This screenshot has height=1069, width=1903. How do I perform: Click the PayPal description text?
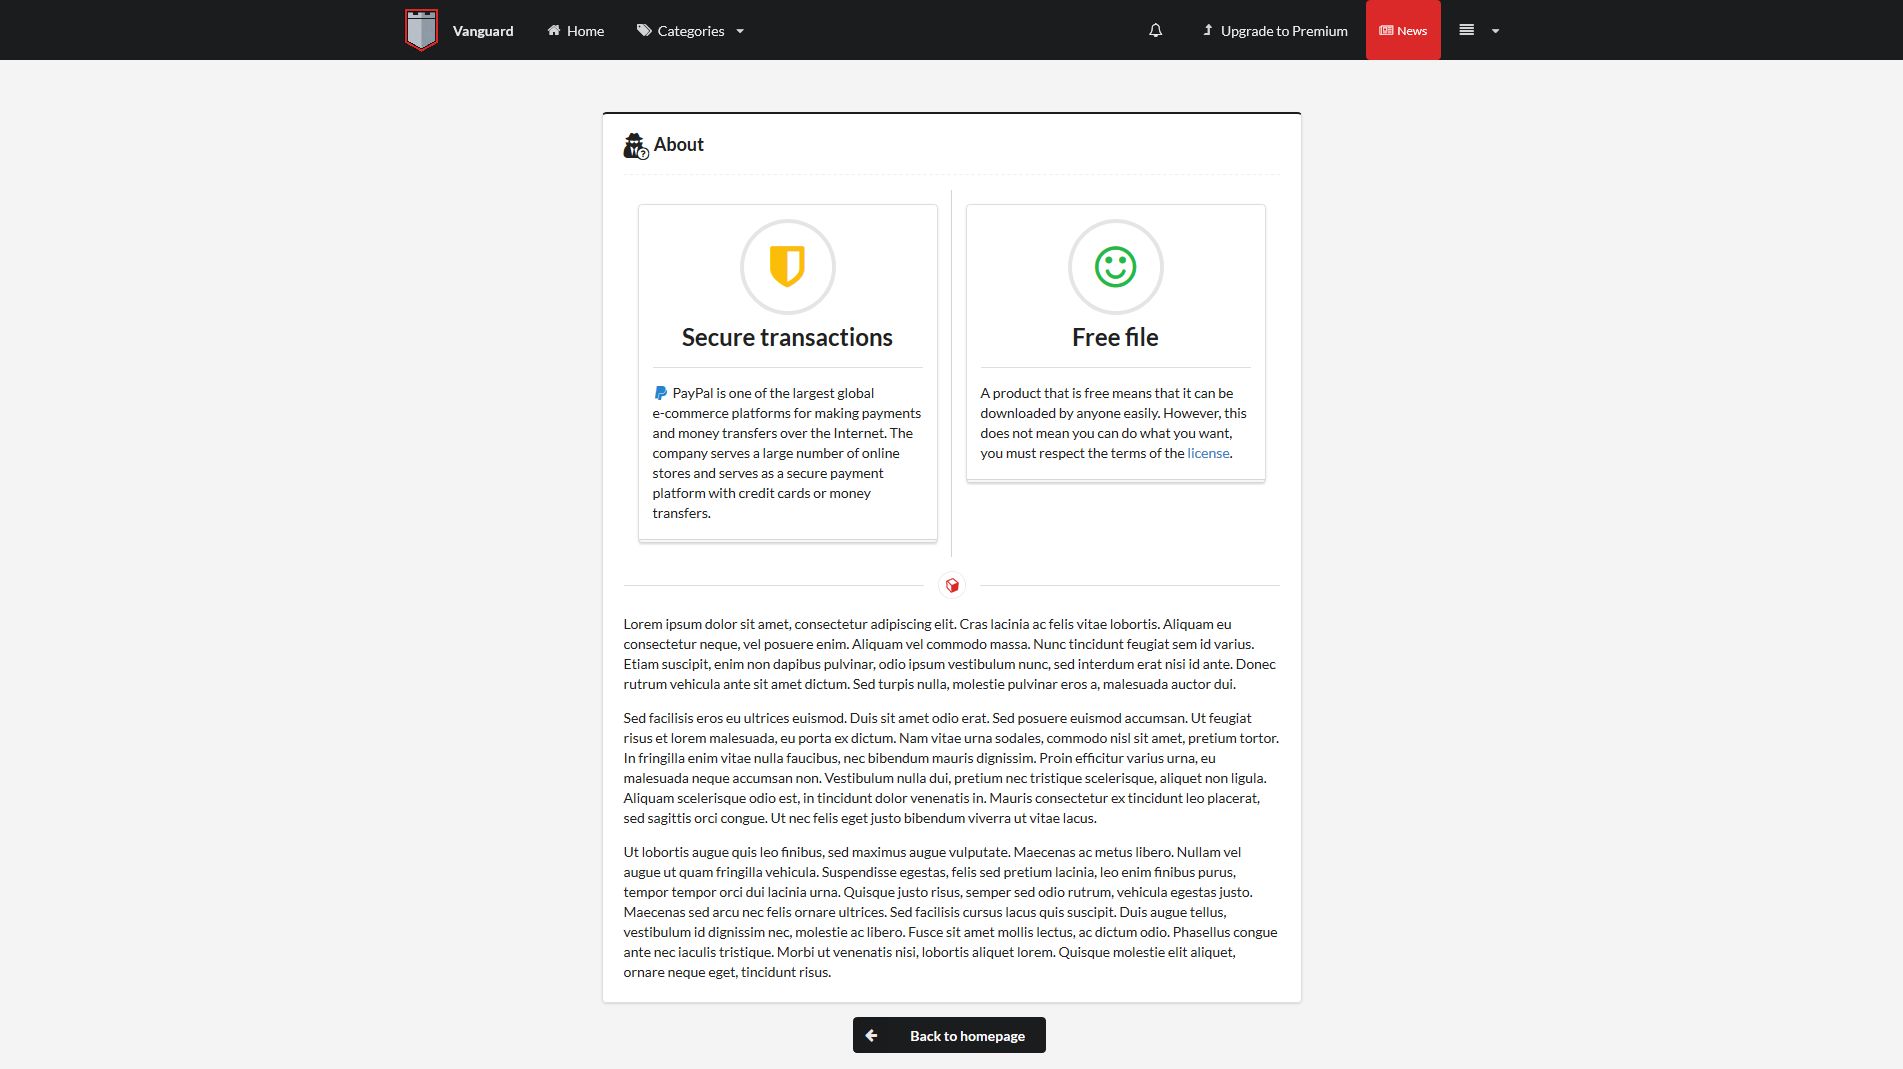[787, 453]
